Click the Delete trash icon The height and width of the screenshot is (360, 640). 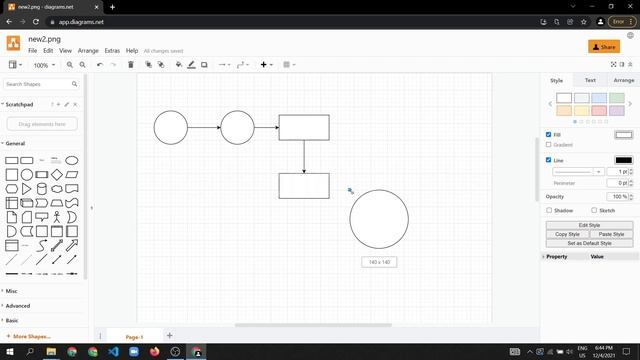coord(131,65)
